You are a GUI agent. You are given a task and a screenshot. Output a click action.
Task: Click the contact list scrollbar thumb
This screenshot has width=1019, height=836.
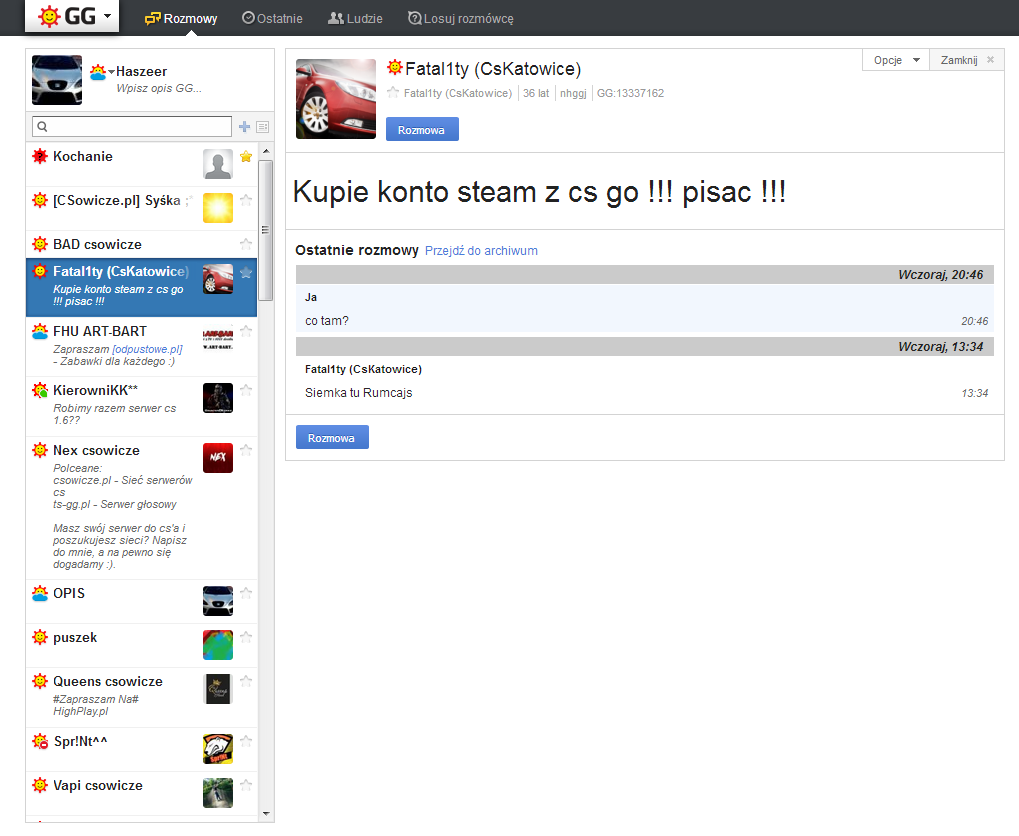(x=265, y=230)
